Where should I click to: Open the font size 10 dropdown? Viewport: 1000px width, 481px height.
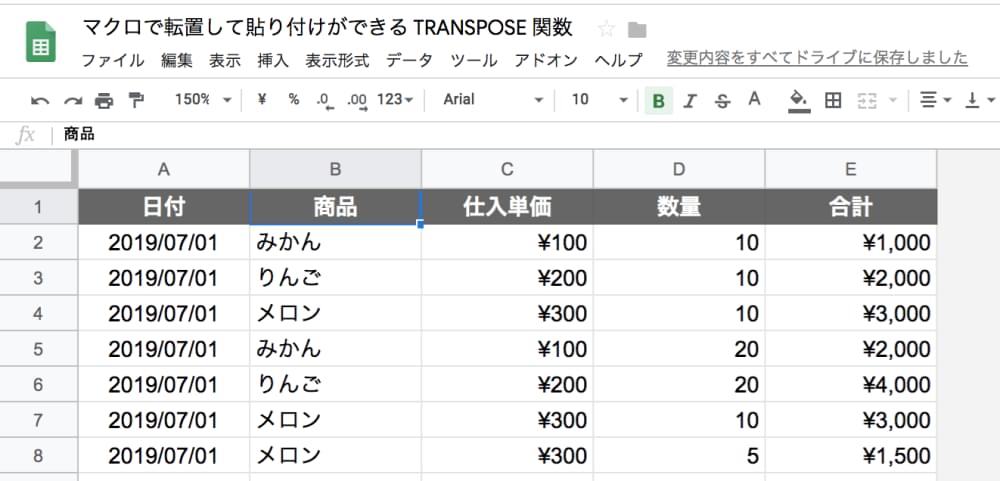tap(599, 100)
